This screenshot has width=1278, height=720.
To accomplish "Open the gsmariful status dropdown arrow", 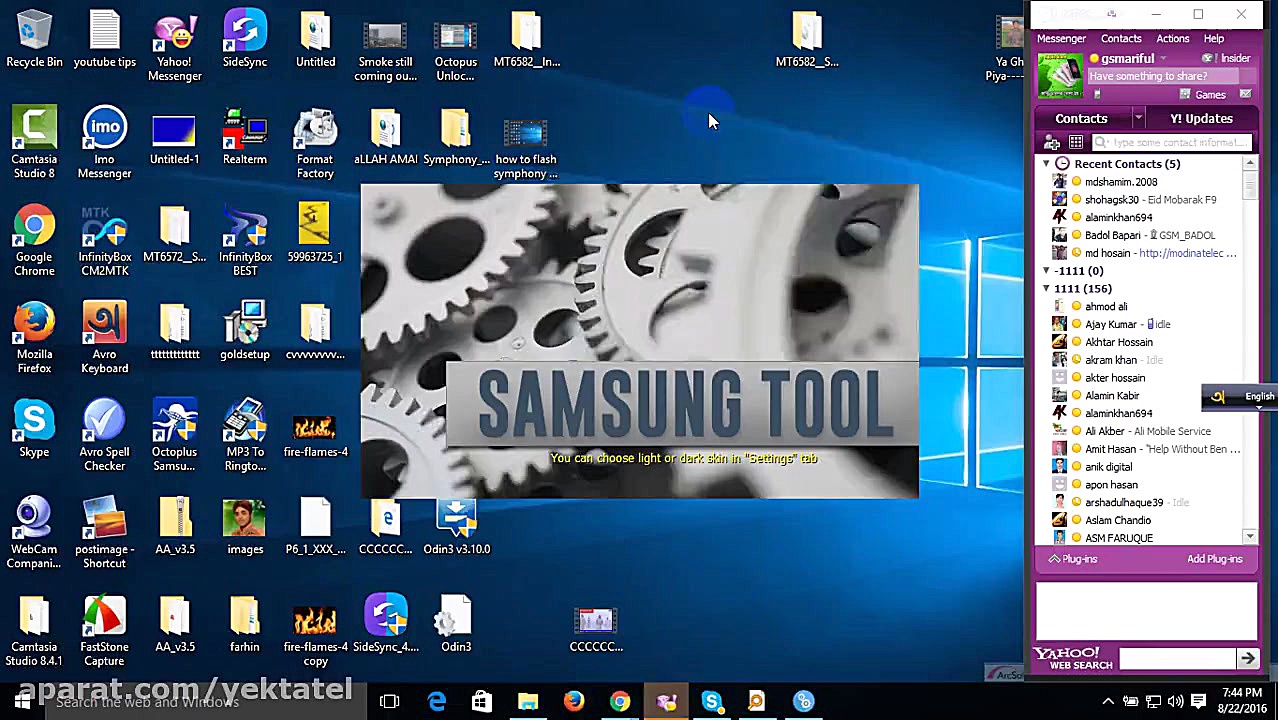I will click(x=1163, y=59).
